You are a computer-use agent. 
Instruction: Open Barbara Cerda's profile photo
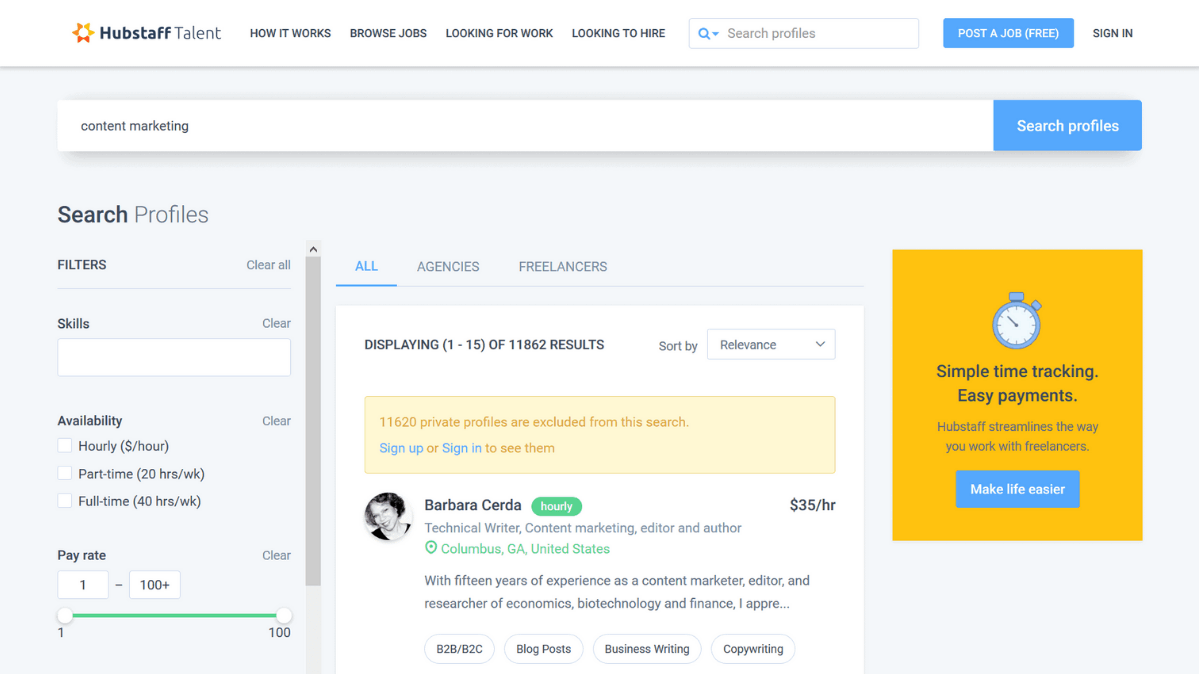(x=388, y=516)
